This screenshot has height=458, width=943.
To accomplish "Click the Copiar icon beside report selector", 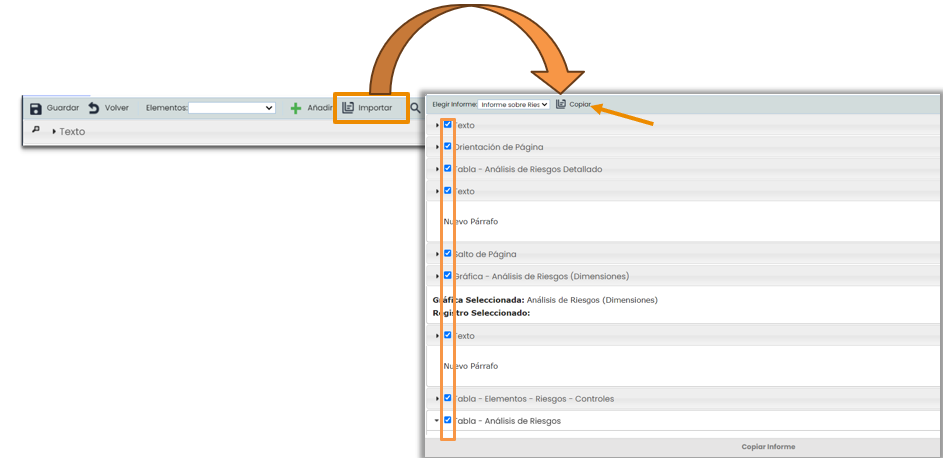I will pyautogui.click(x=561, y=104).
